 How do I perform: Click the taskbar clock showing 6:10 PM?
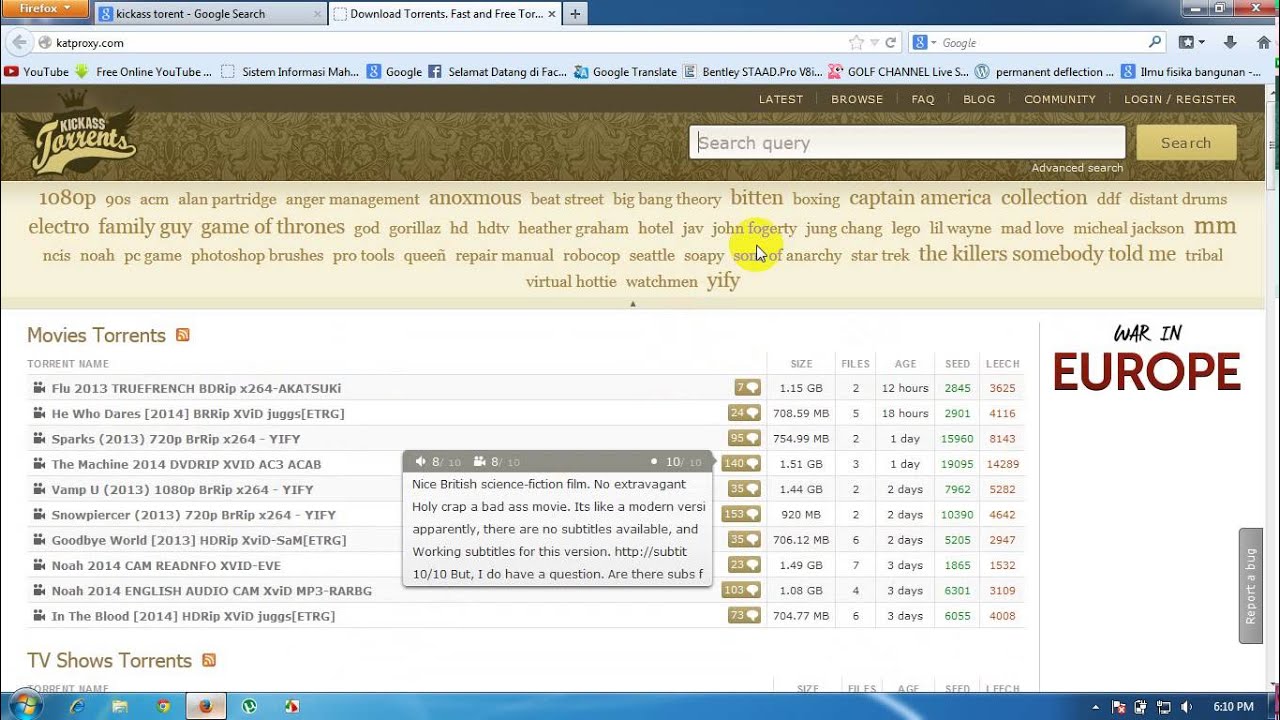pyautogui.click(x=1233, y=707)
